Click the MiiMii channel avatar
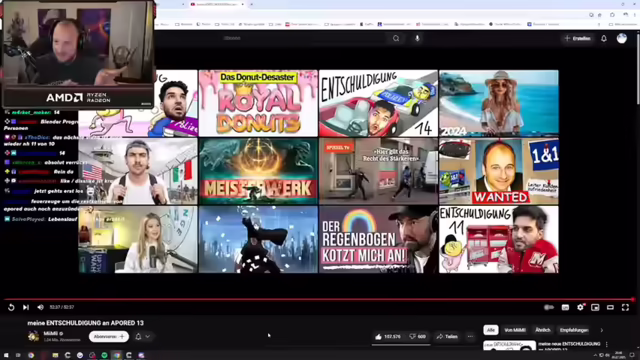Image resolution: width=640 pixels, height=360 pixels. coord(33,336)
